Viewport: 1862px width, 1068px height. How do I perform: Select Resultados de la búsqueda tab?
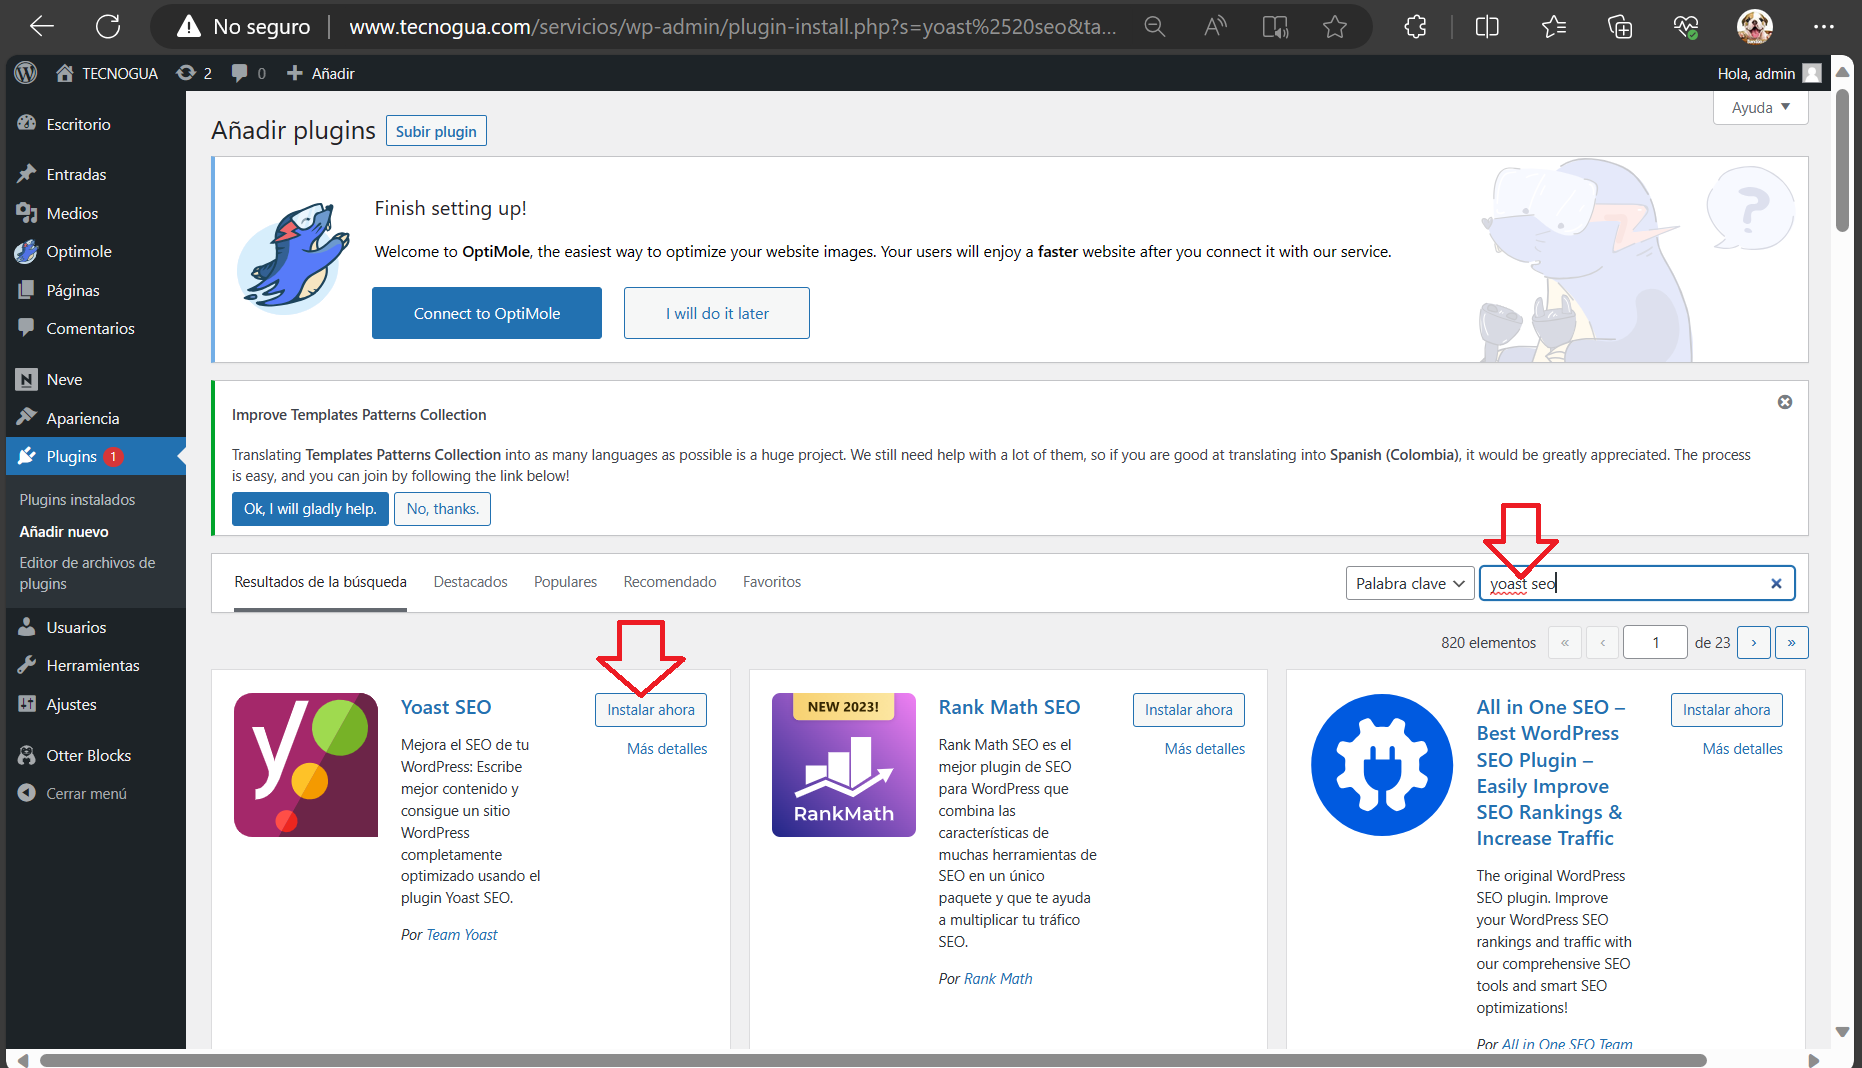point(320,582)
